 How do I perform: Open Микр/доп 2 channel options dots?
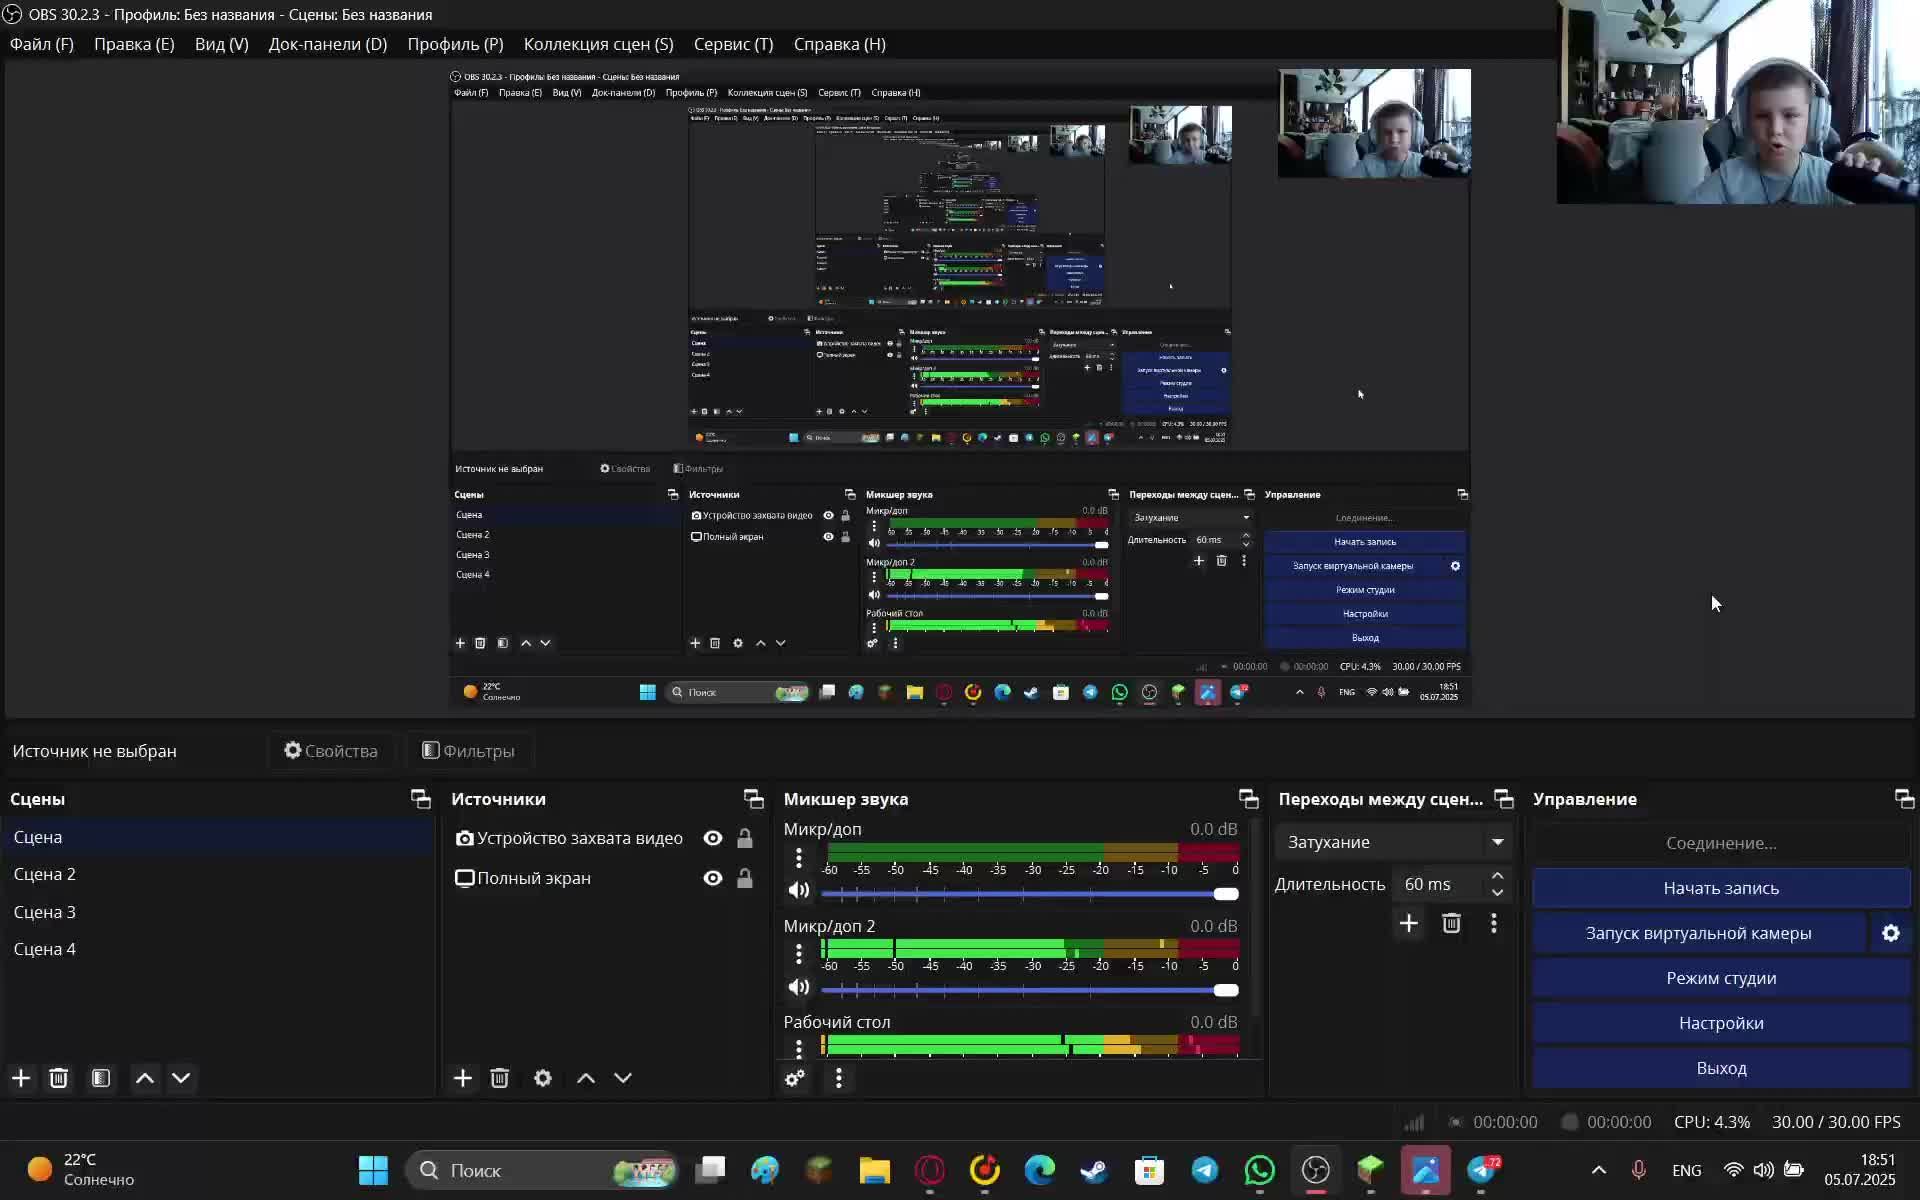coord(799,954)
